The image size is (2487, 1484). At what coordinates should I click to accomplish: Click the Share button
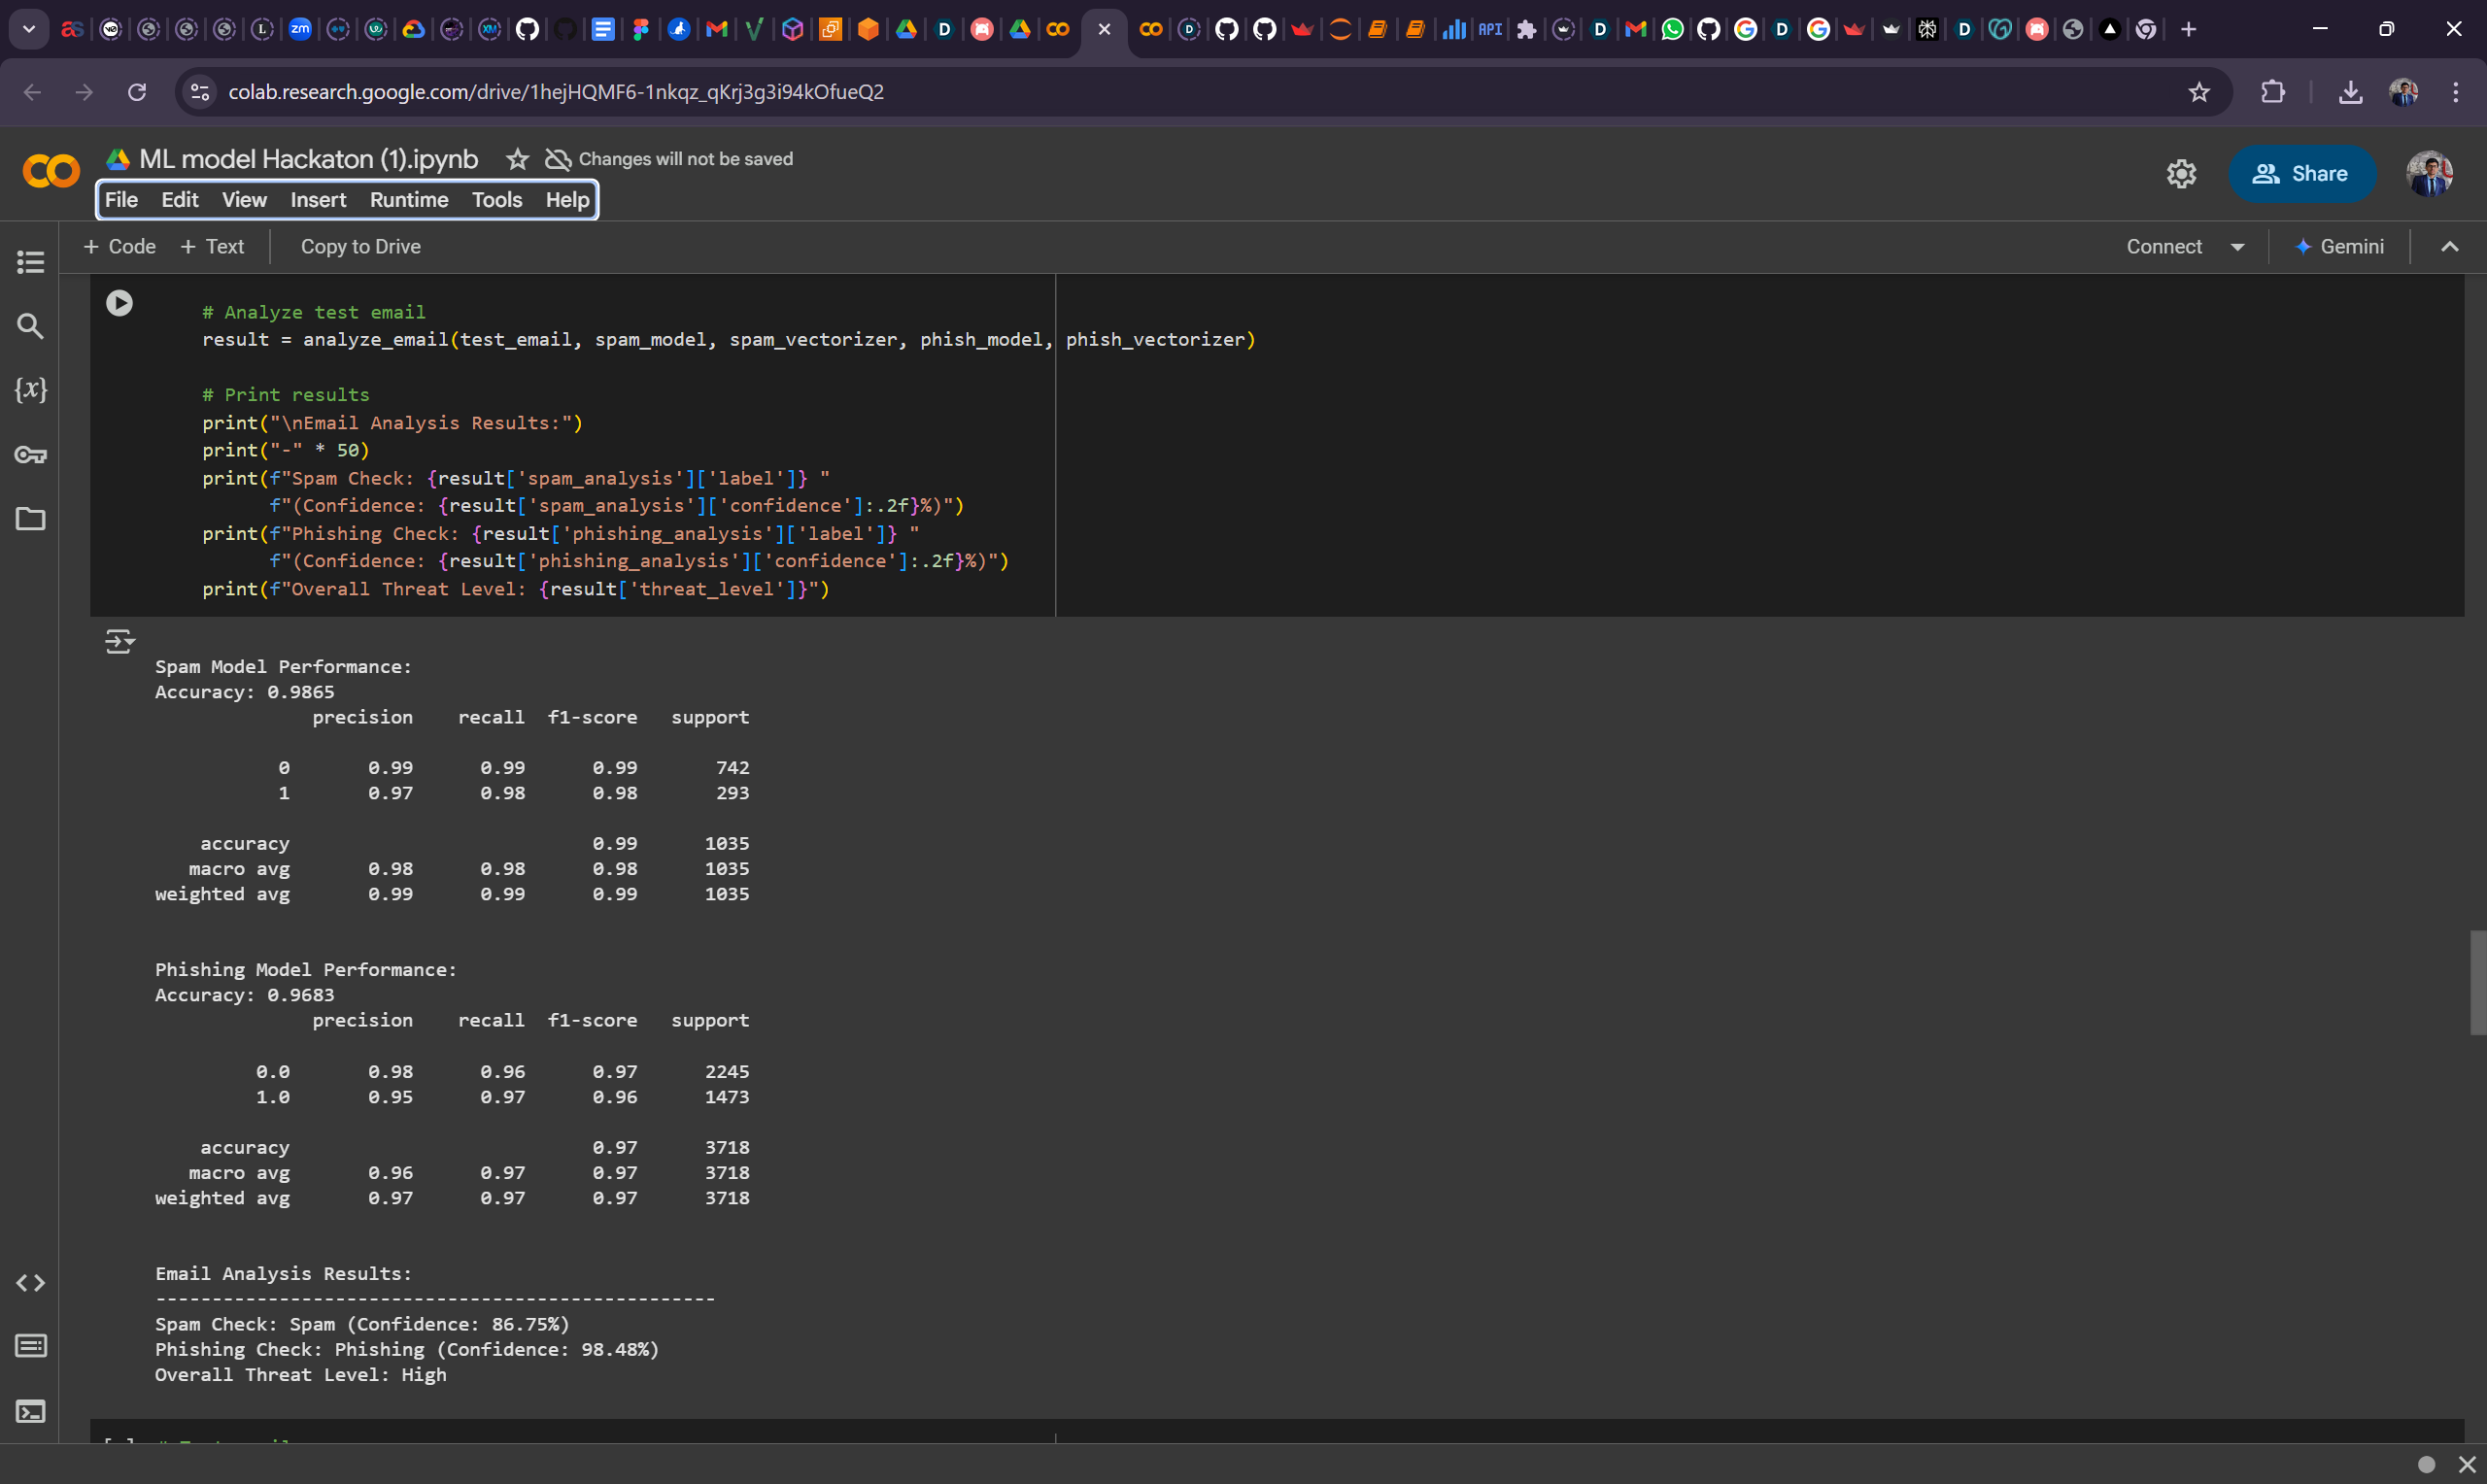[2301, 174]
